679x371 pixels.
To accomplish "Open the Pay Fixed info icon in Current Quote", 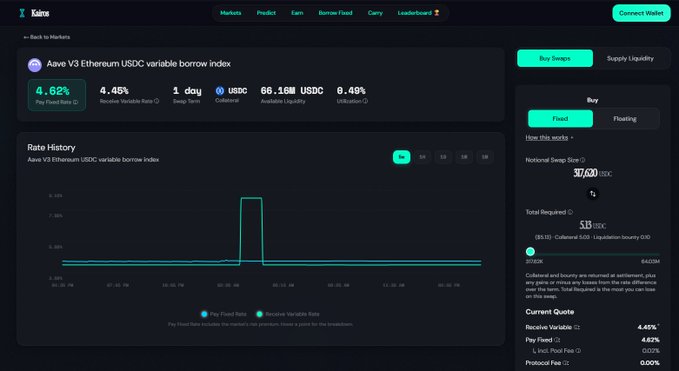I will 558,340.
